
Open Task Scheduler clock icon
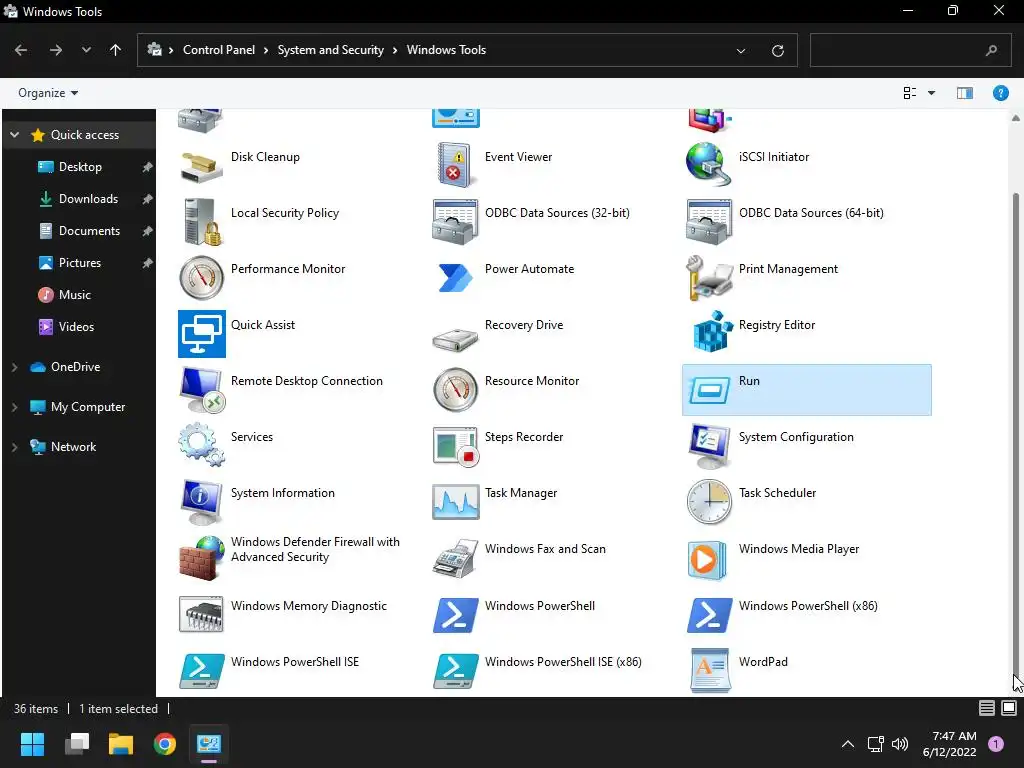pos(709,502)
